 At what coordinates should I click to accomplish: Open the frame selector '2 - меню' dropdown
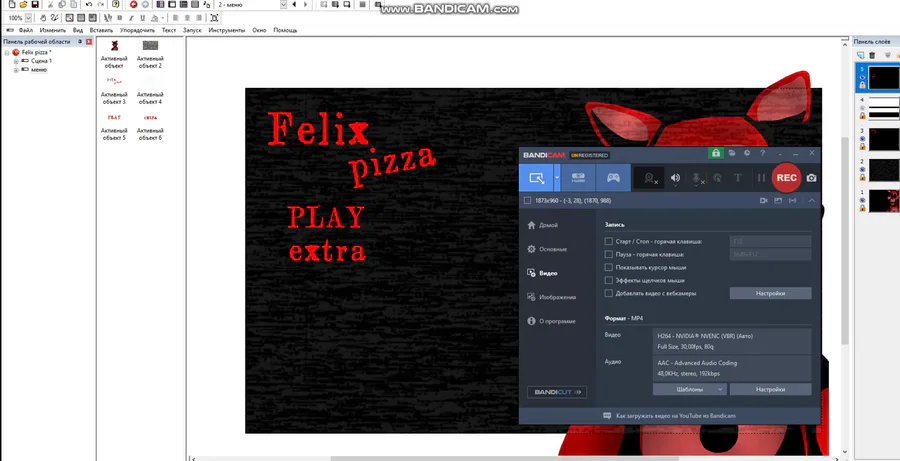point(283,4)
